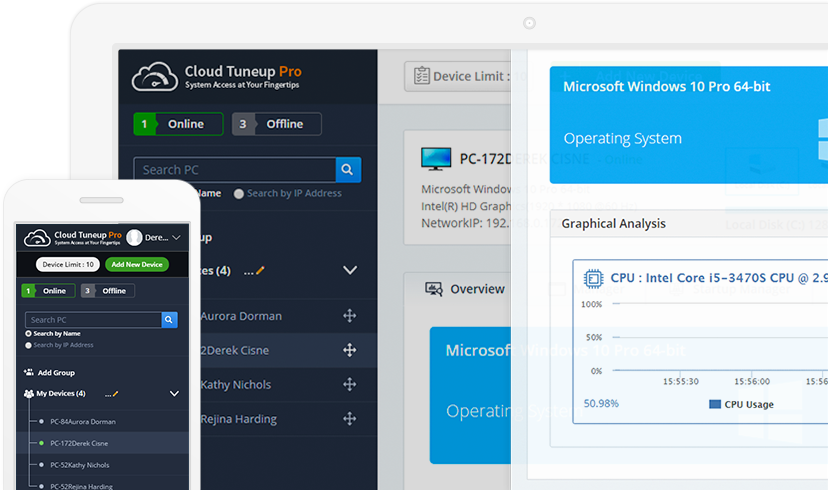Open the user dropdown chevron on phone header
Image resolution: width=828 pixels, height=490 pixels.
(x=176, y=238)
